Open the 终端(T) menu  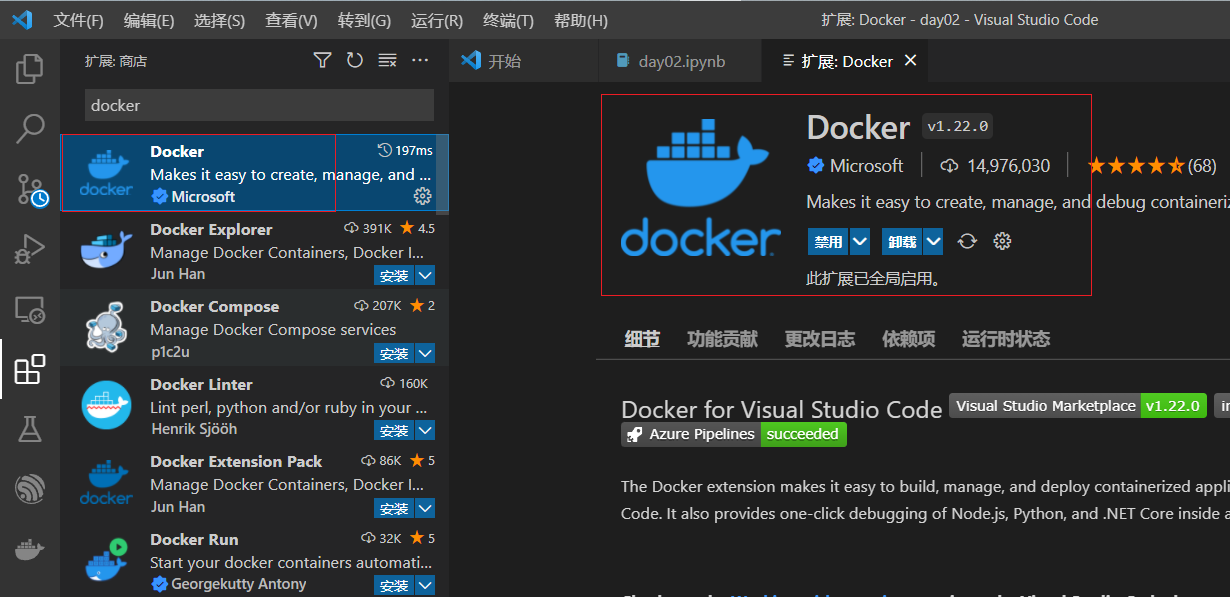click(508, 20)
